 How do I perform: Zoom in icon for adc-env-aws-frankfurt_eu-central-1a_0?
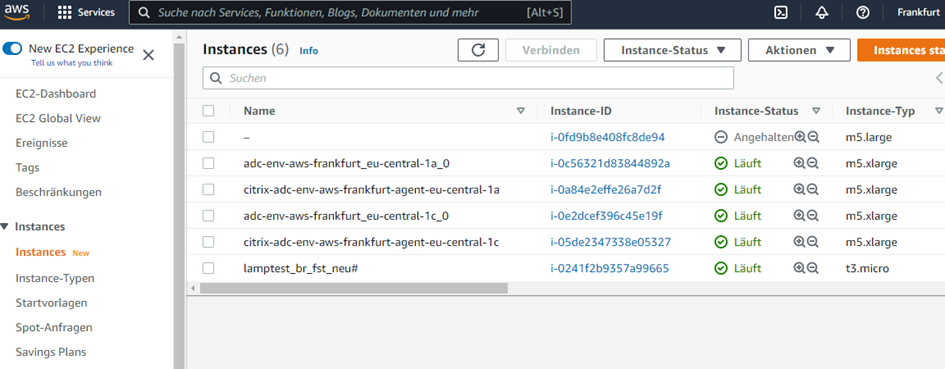(x=799, y=163)
